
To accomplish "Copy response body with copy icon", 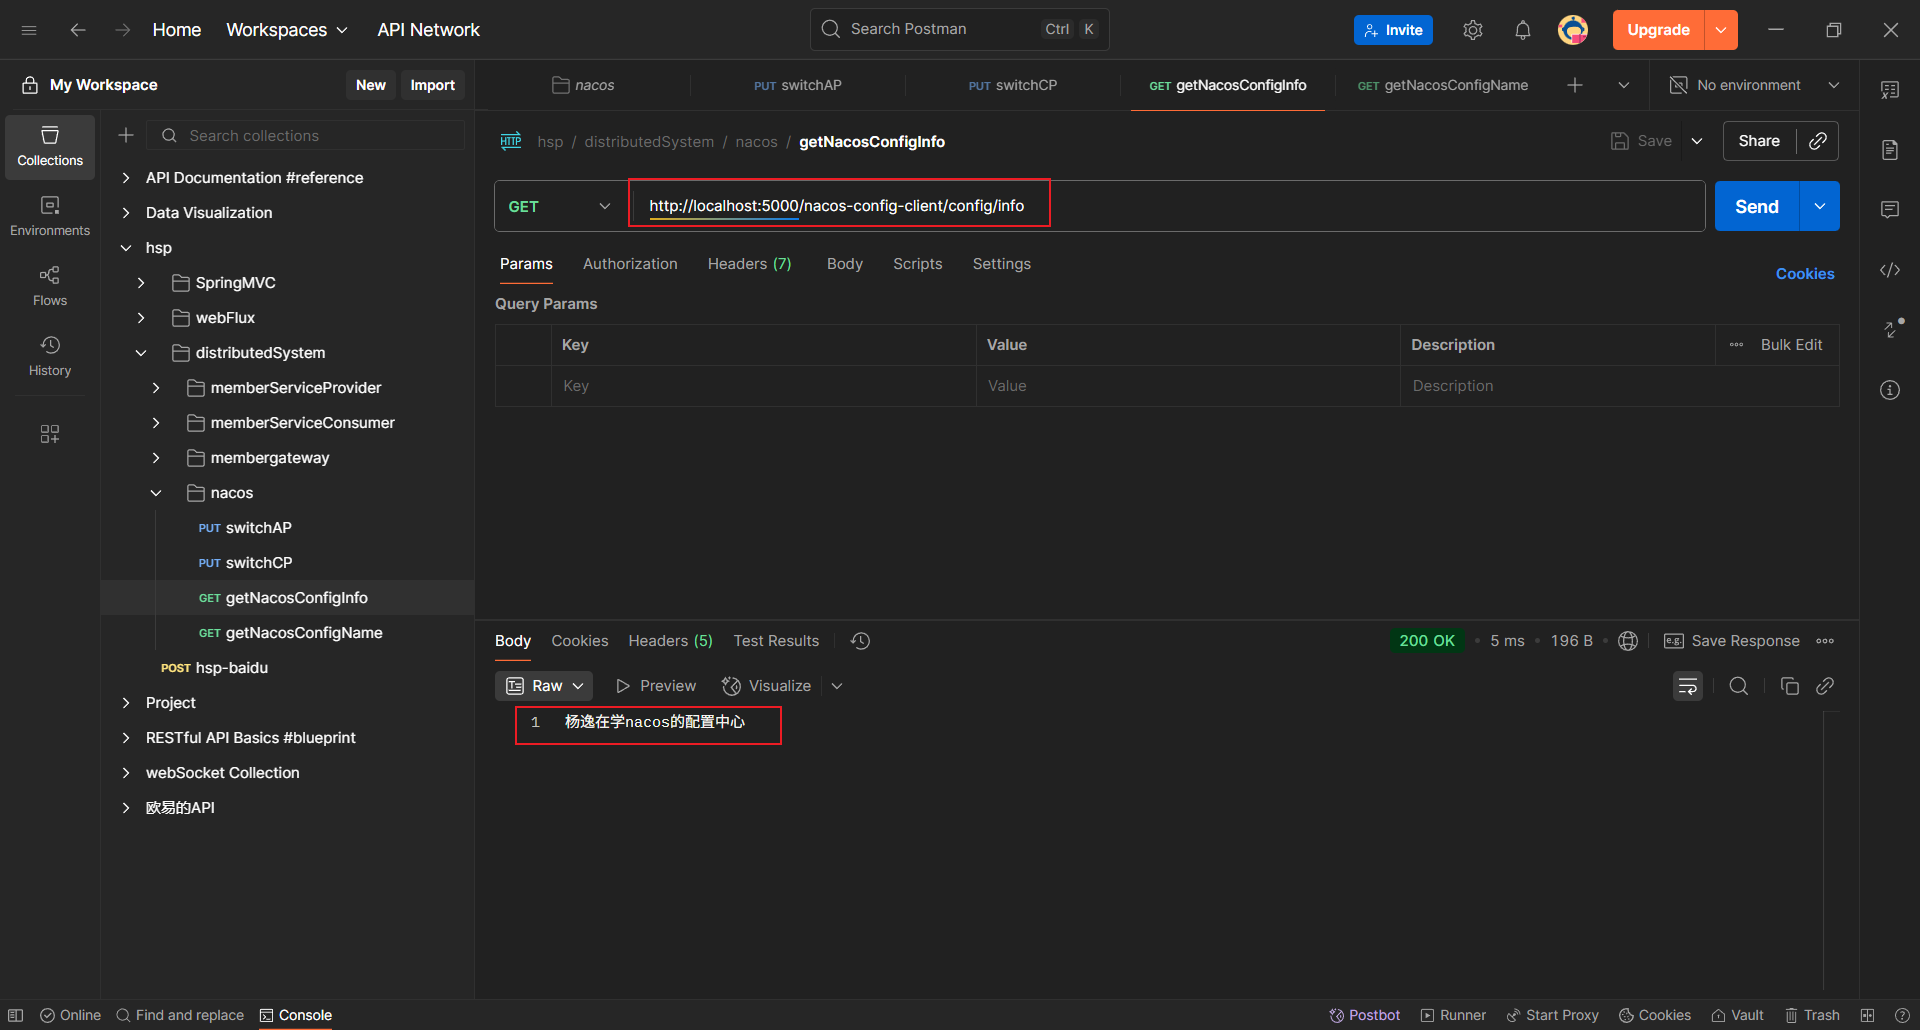I will [x=1789, y=686].
